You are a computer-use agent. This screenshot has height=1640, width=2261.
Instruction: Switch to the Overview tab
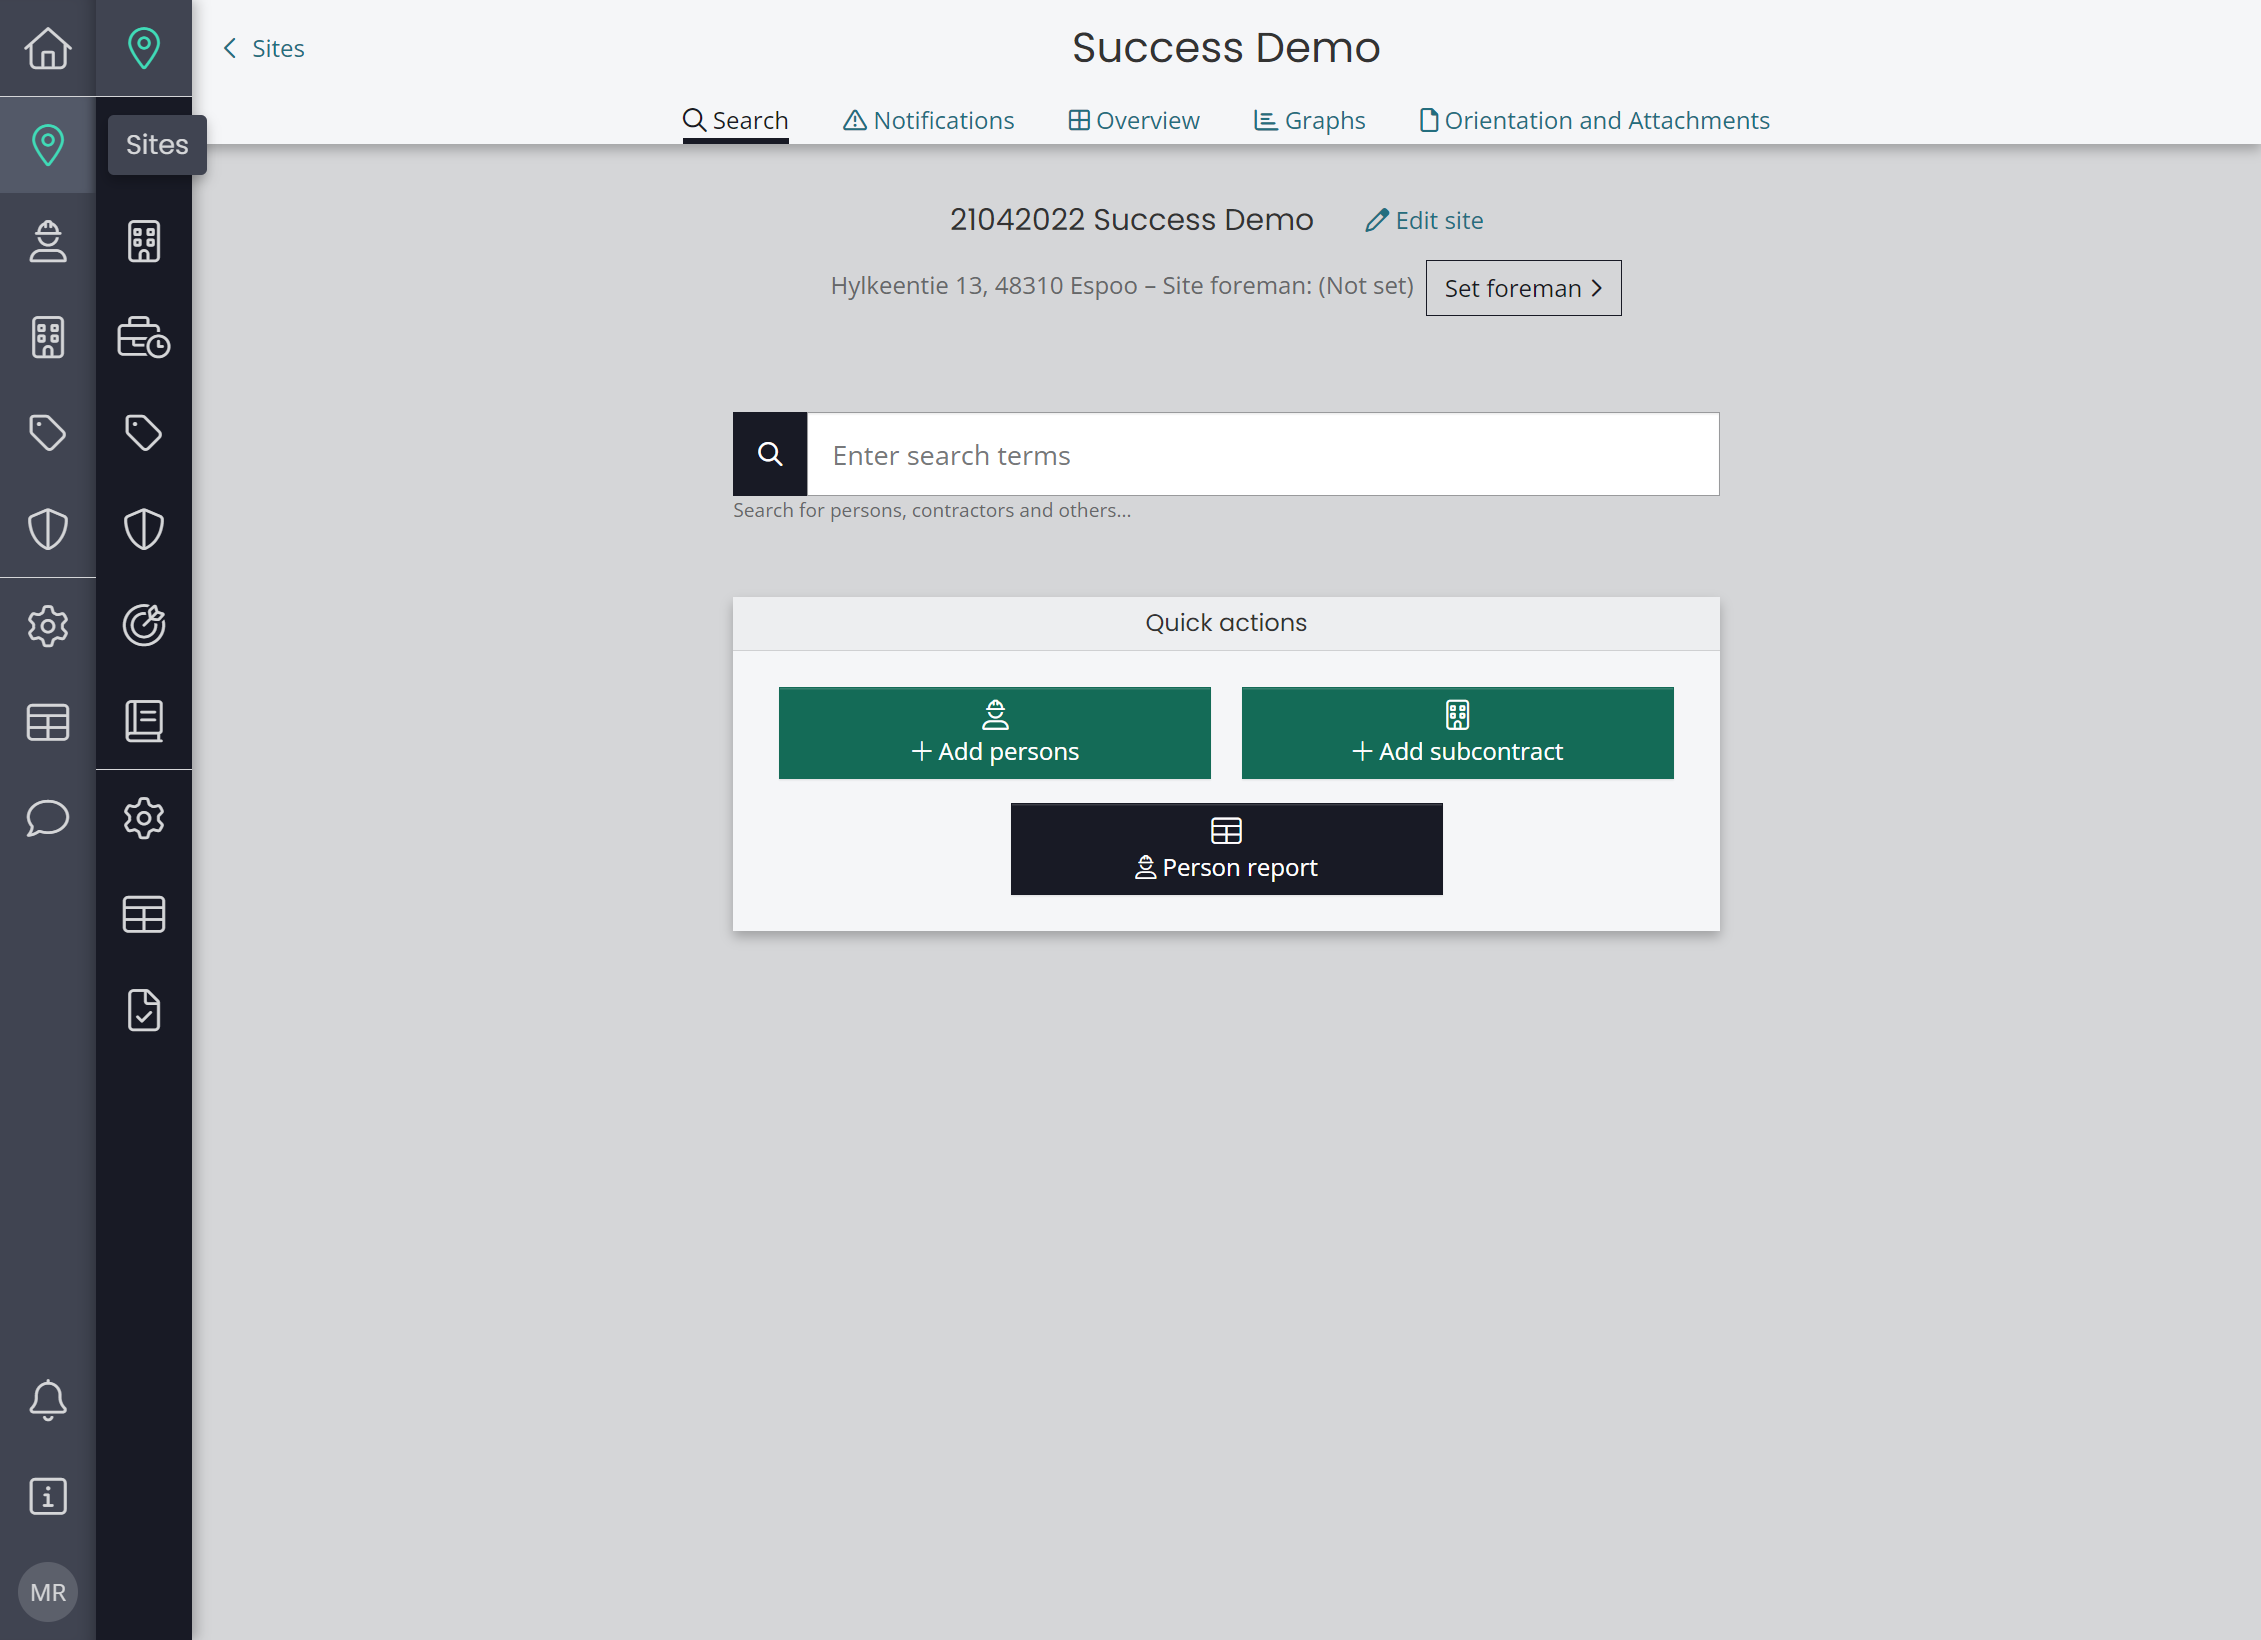click(1134, 121)
